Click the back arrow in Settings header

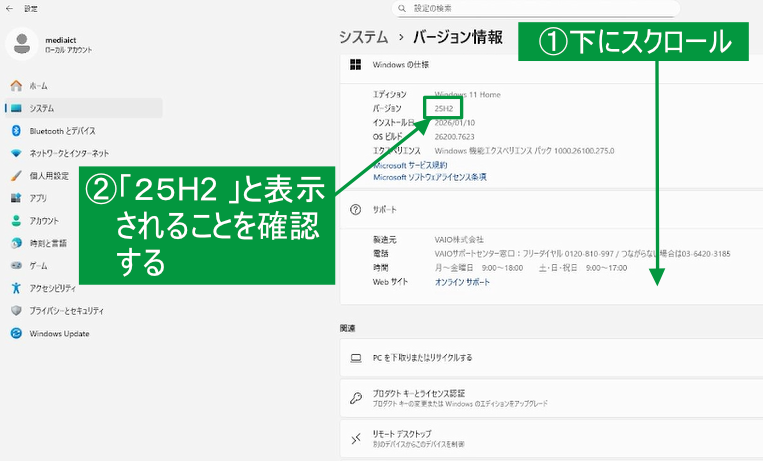9,8
